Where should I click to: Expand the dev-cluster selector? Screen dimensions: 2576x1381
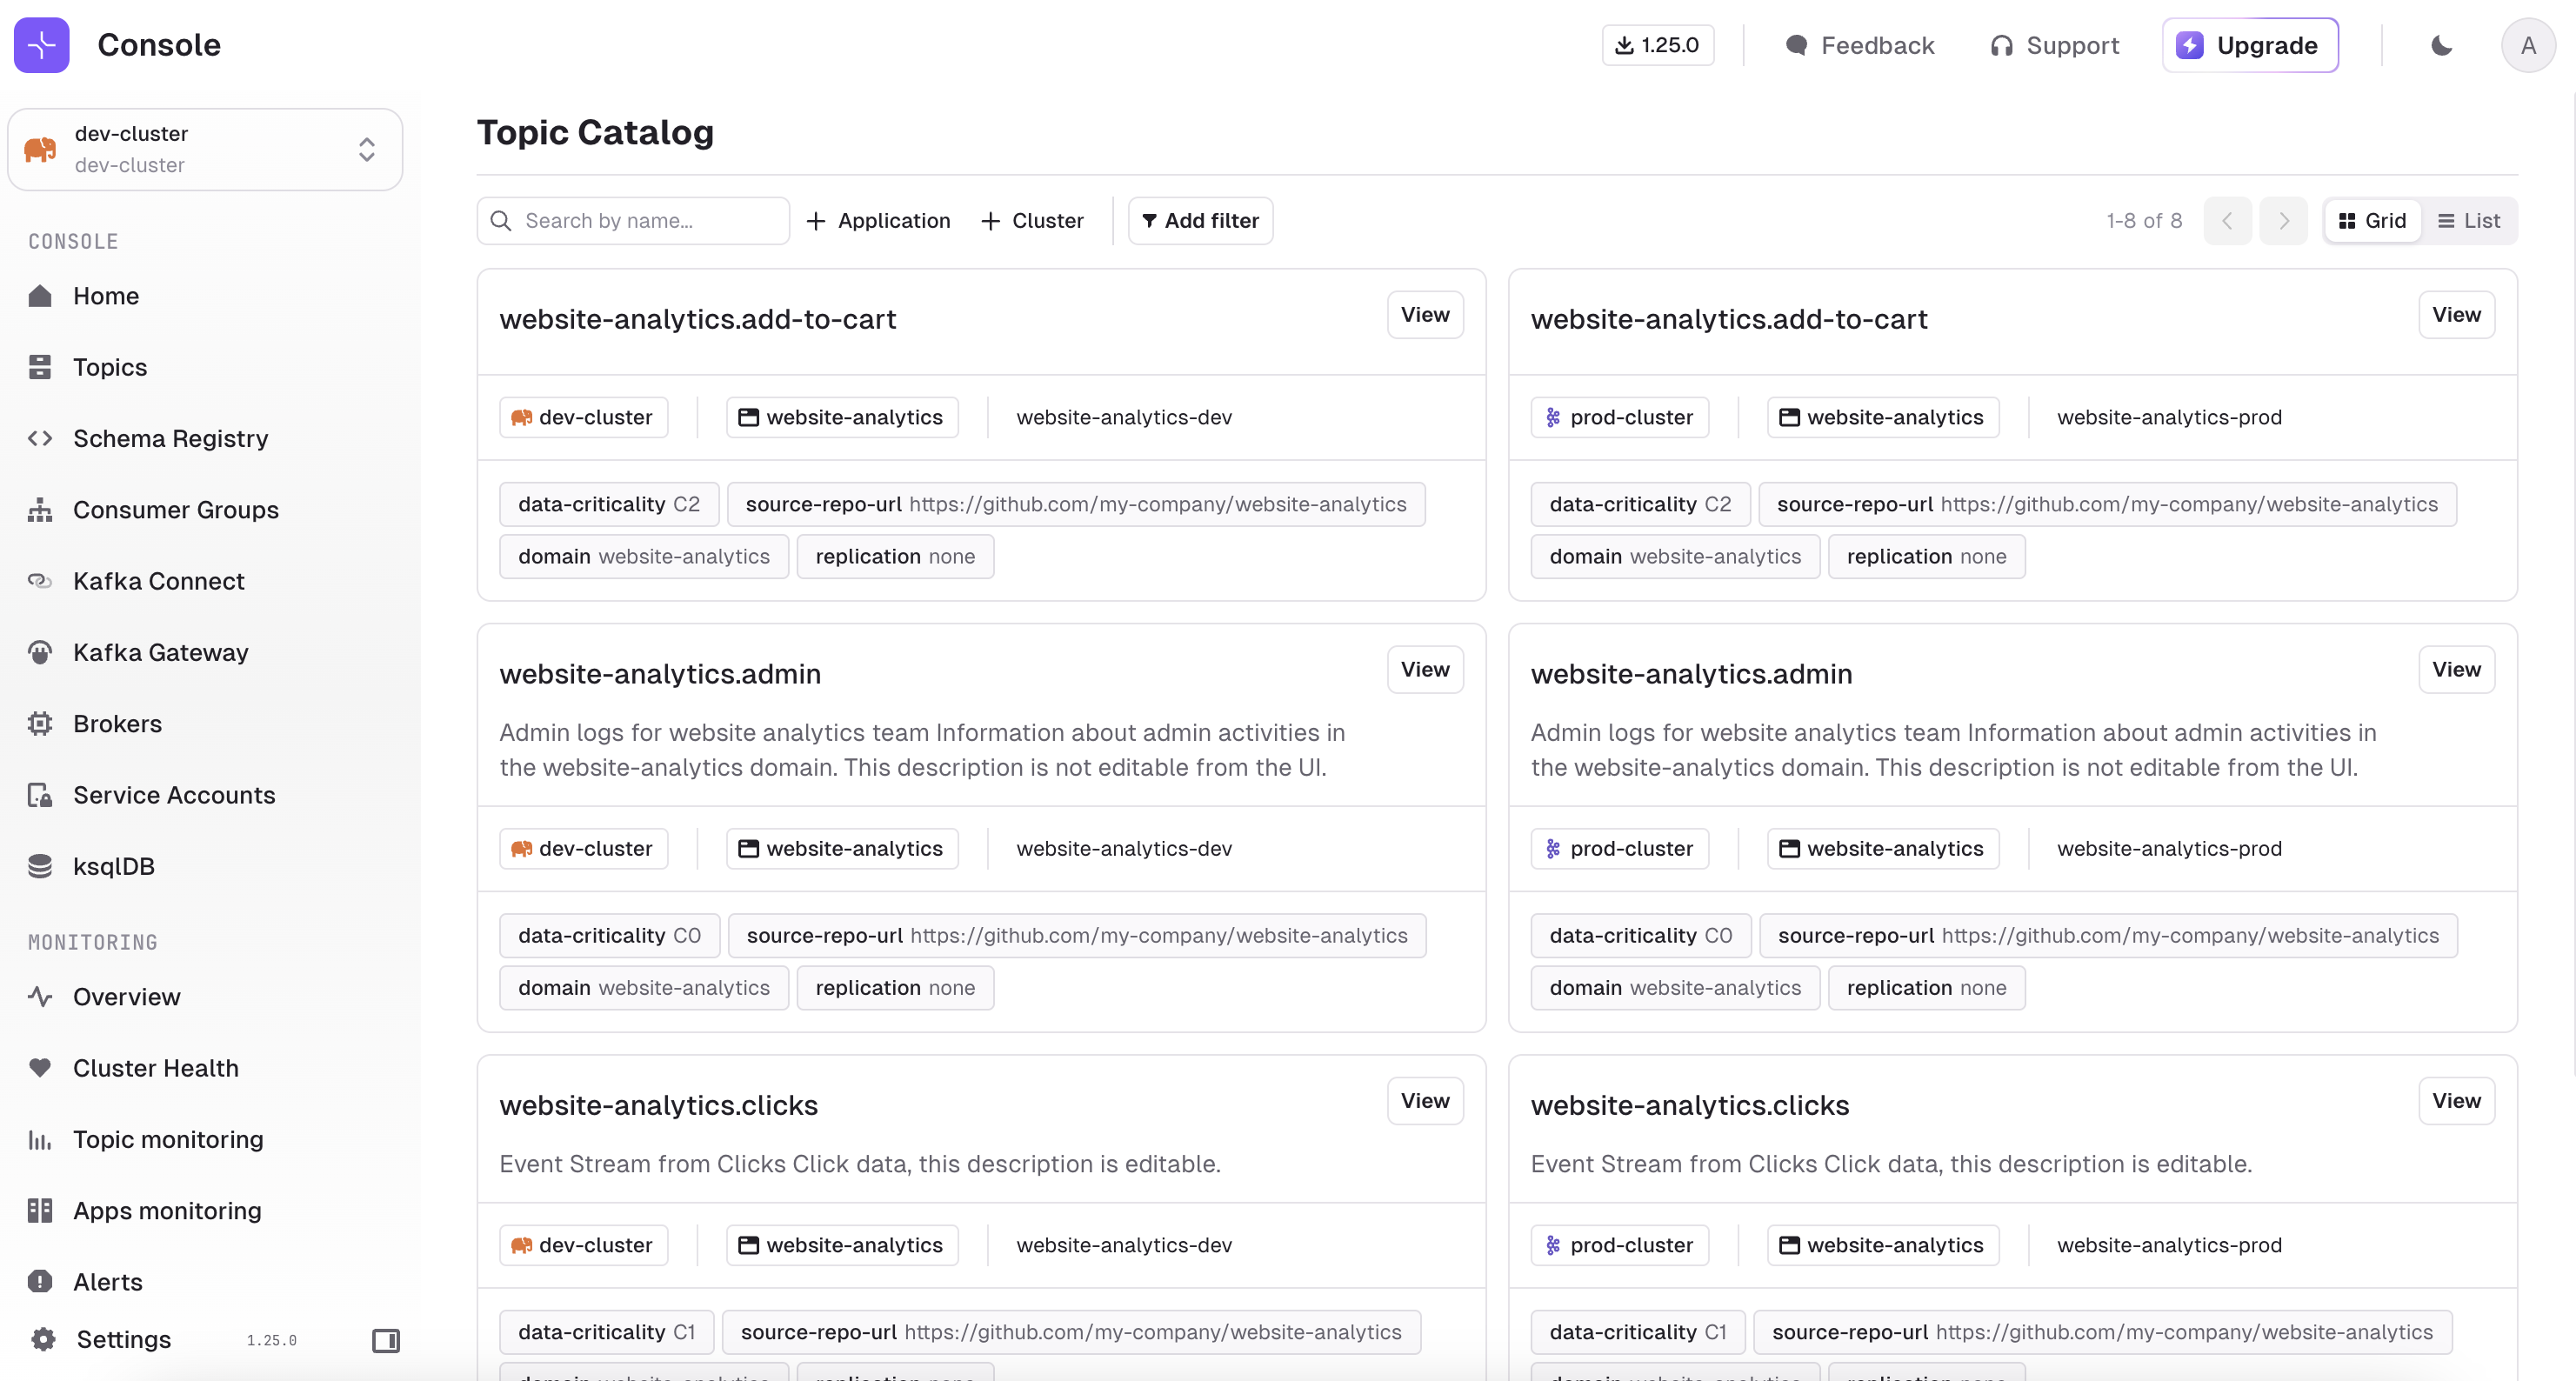pyautogui.click(x=205, y=149)
